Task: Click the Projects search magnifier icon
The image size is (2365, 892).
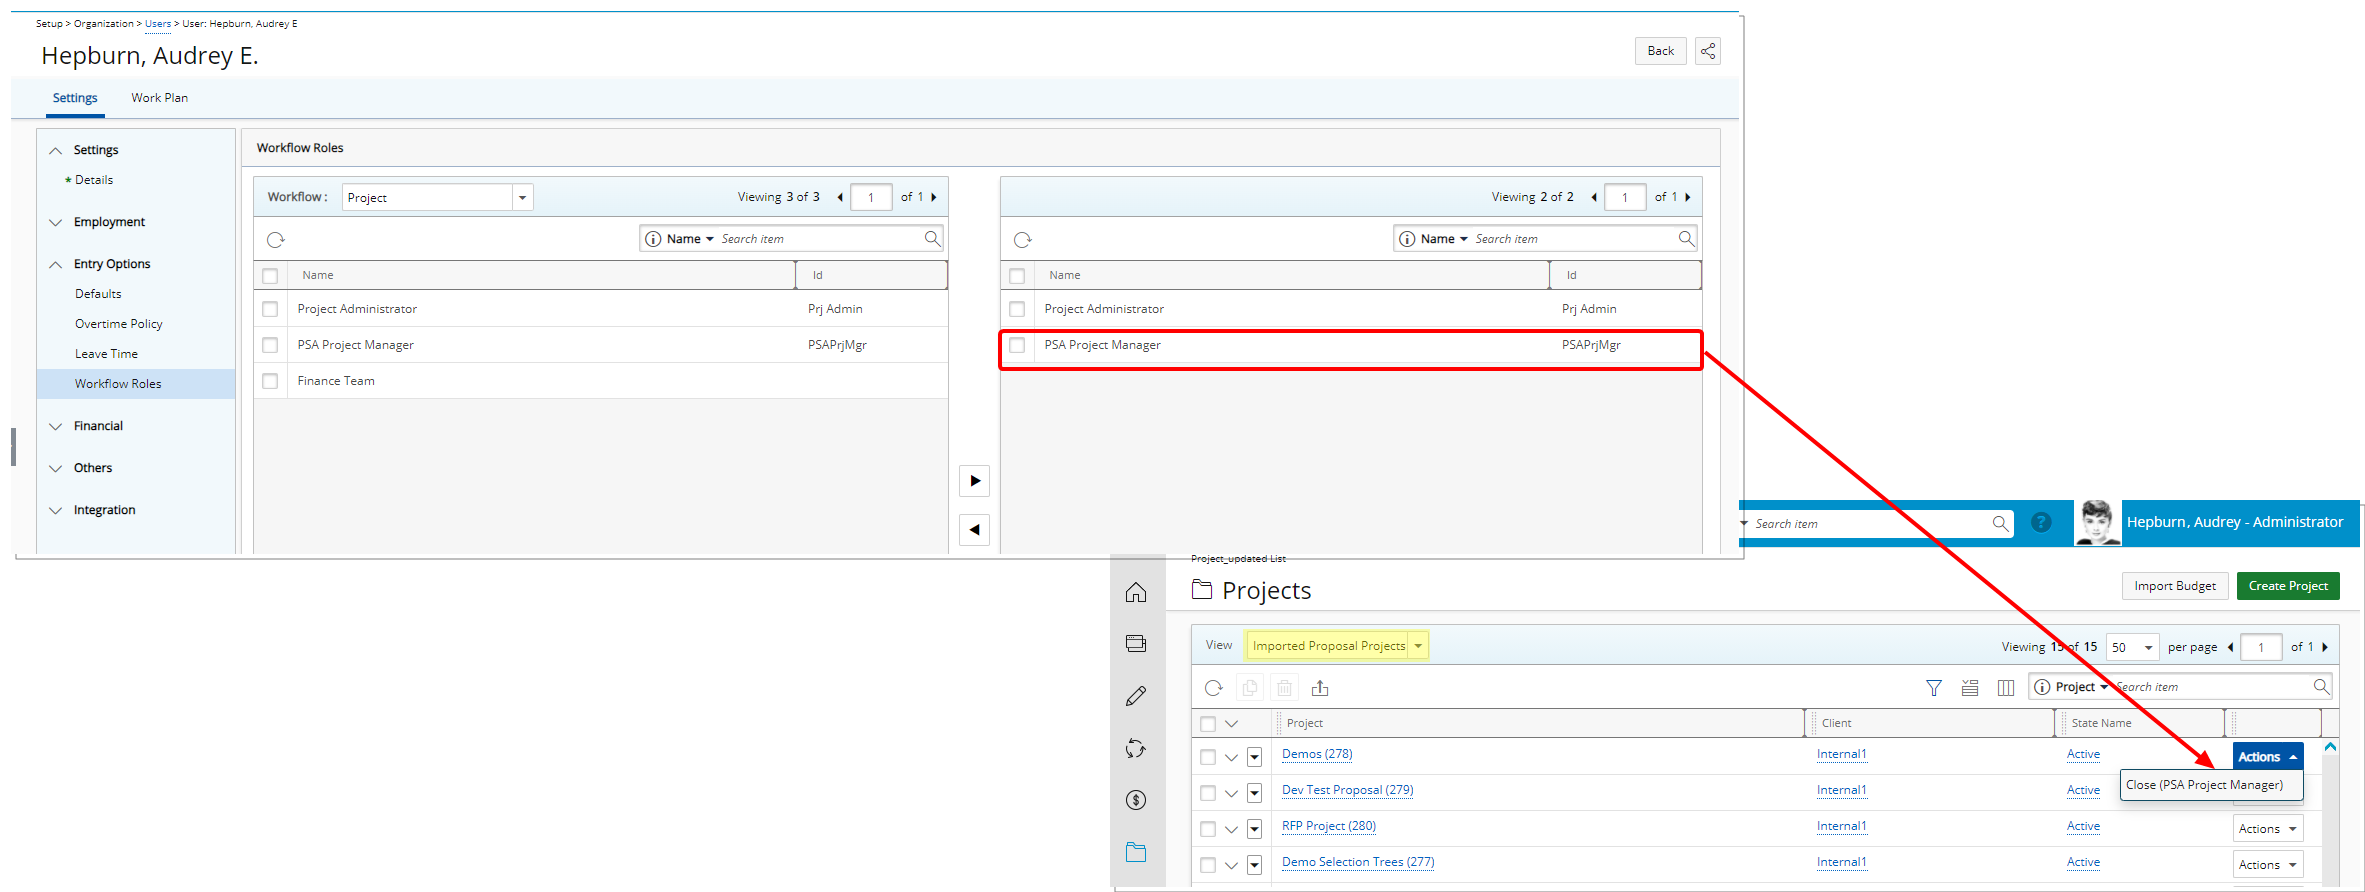Action: tap(2322, 686)
